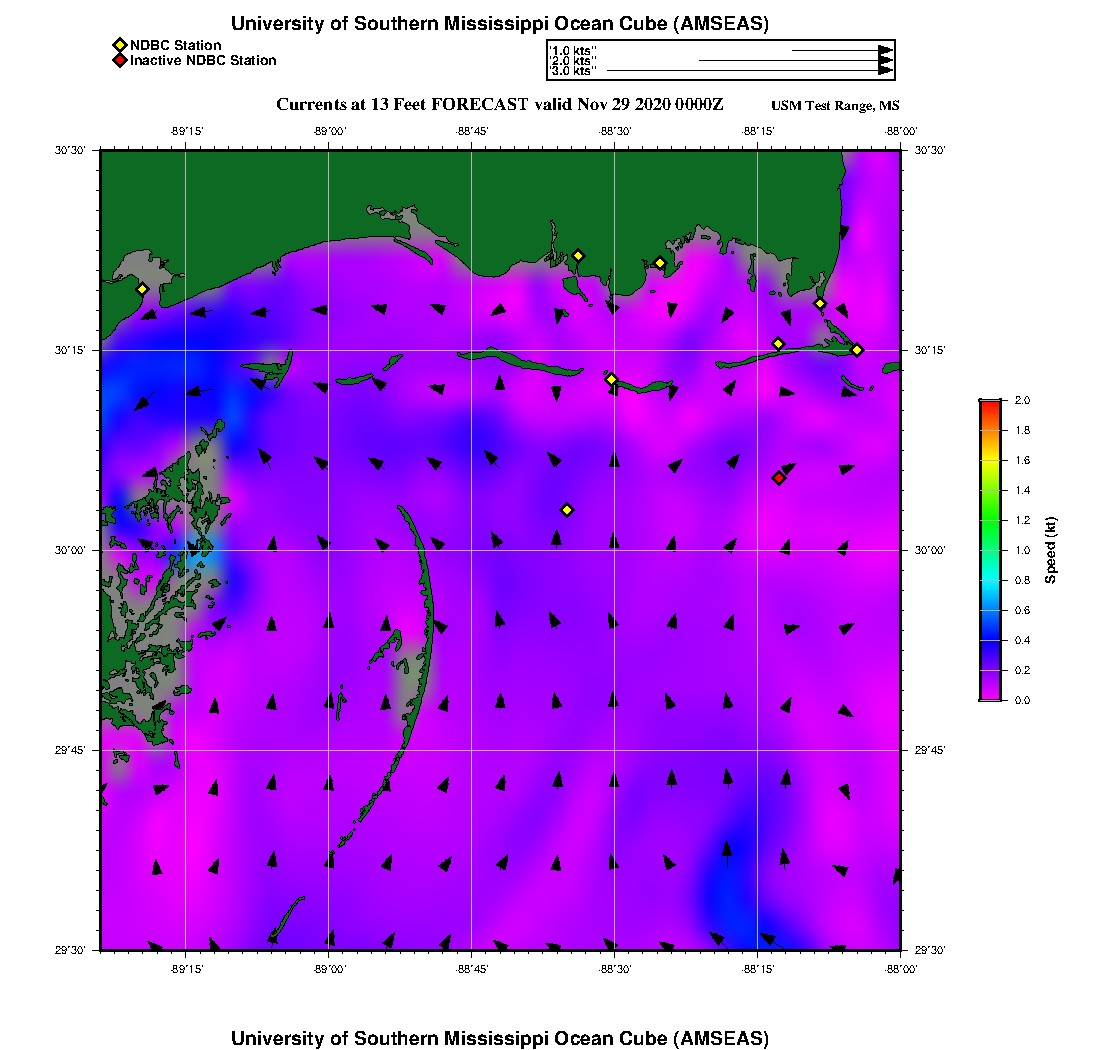Image resolution: width=1100 pixels, height=1050 pixels.
Task: Click yellow station marker on the 88°30' gridline
Action: pyautogui.click(x=612, y=379)
